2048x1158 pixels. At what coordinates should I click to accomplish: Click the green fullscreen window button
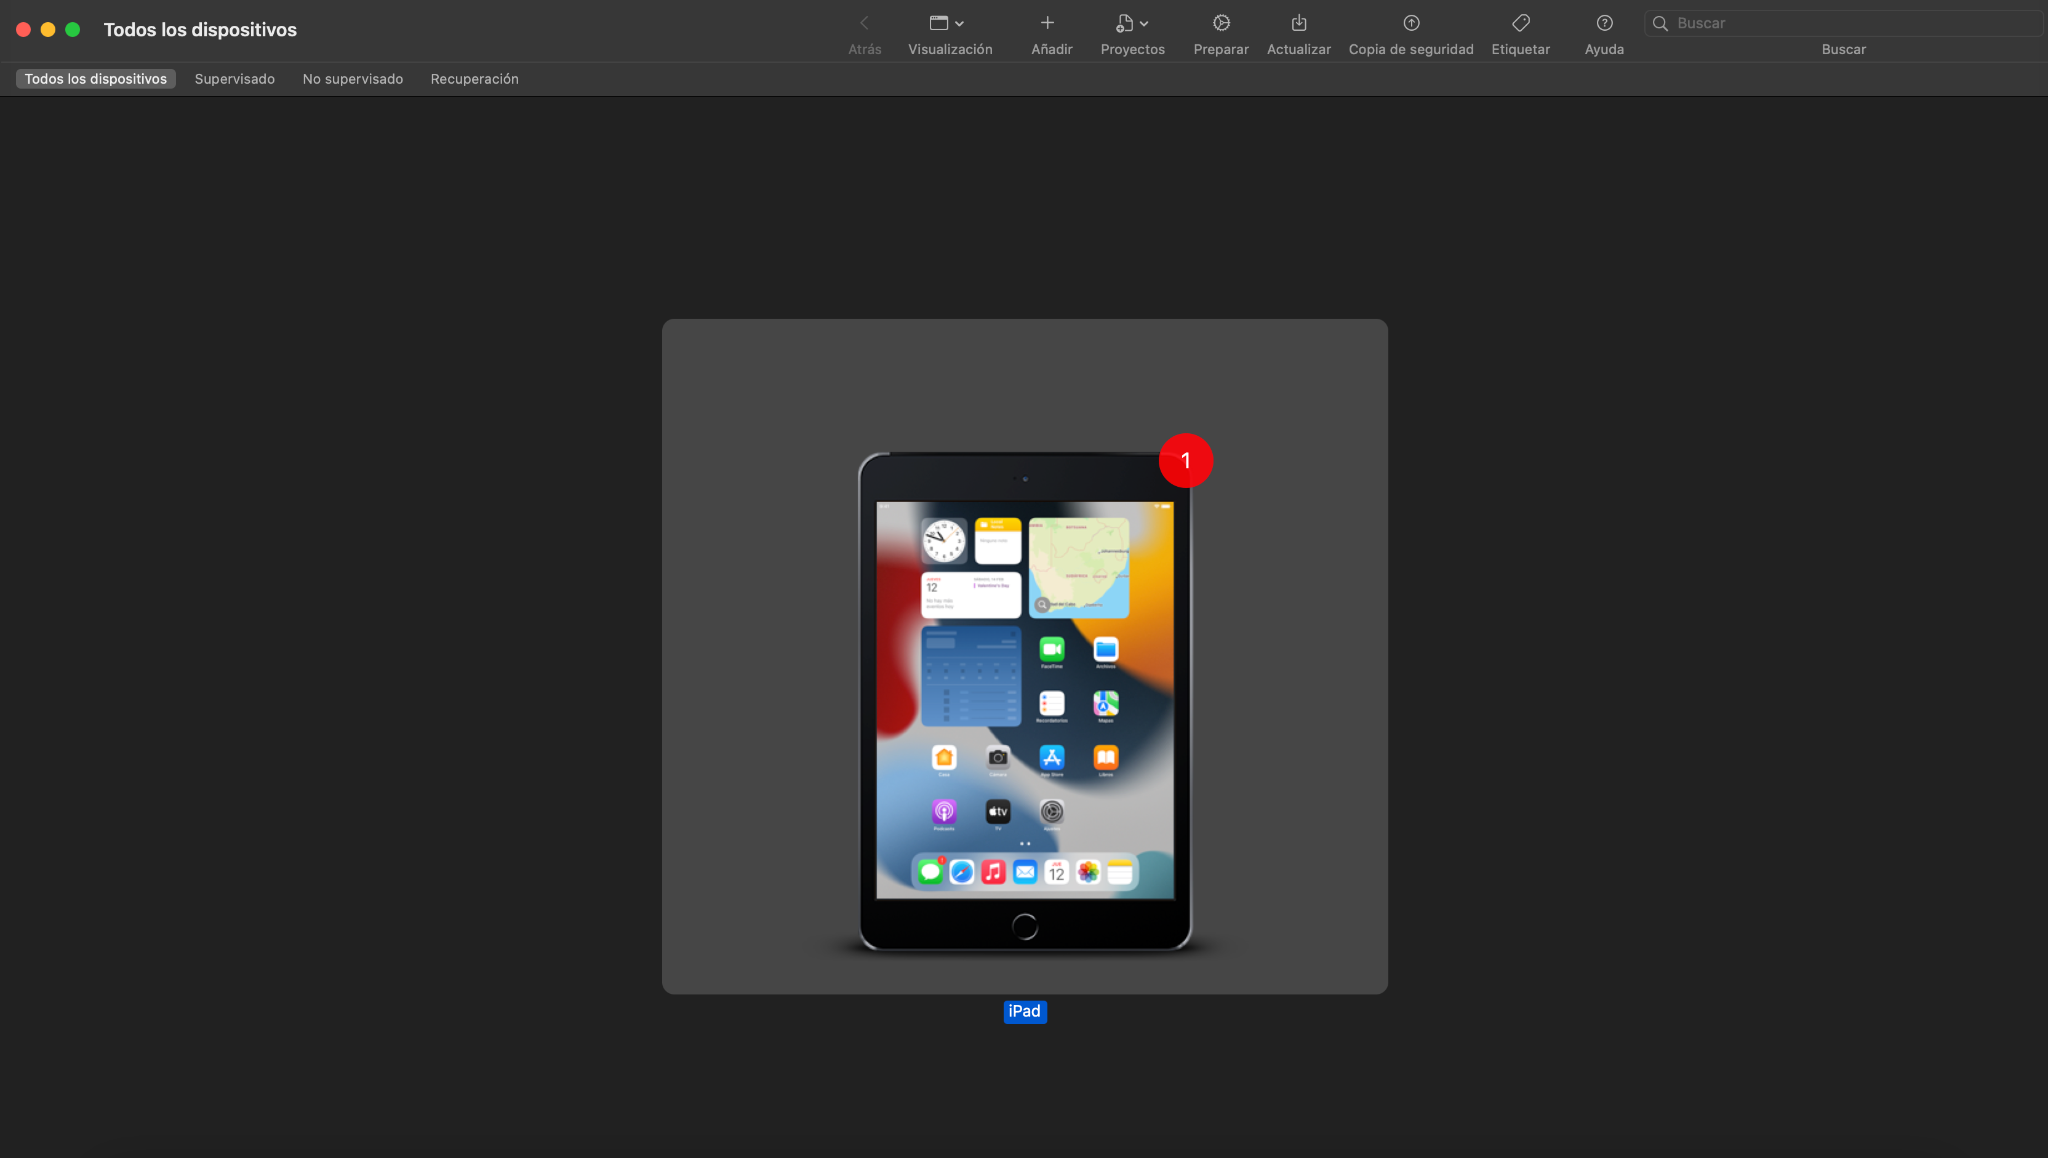pos(72,30)
